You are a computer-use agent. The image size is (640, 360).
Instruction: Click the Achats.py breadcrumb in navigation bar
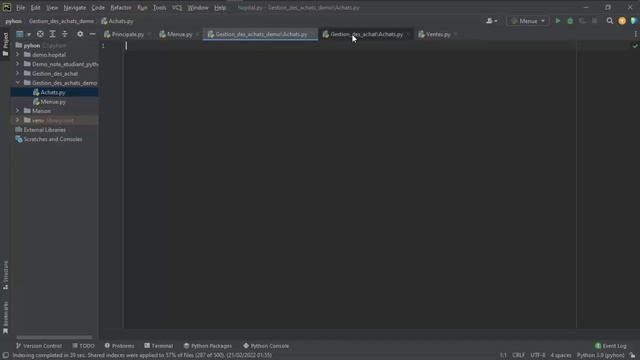(117, 21)
